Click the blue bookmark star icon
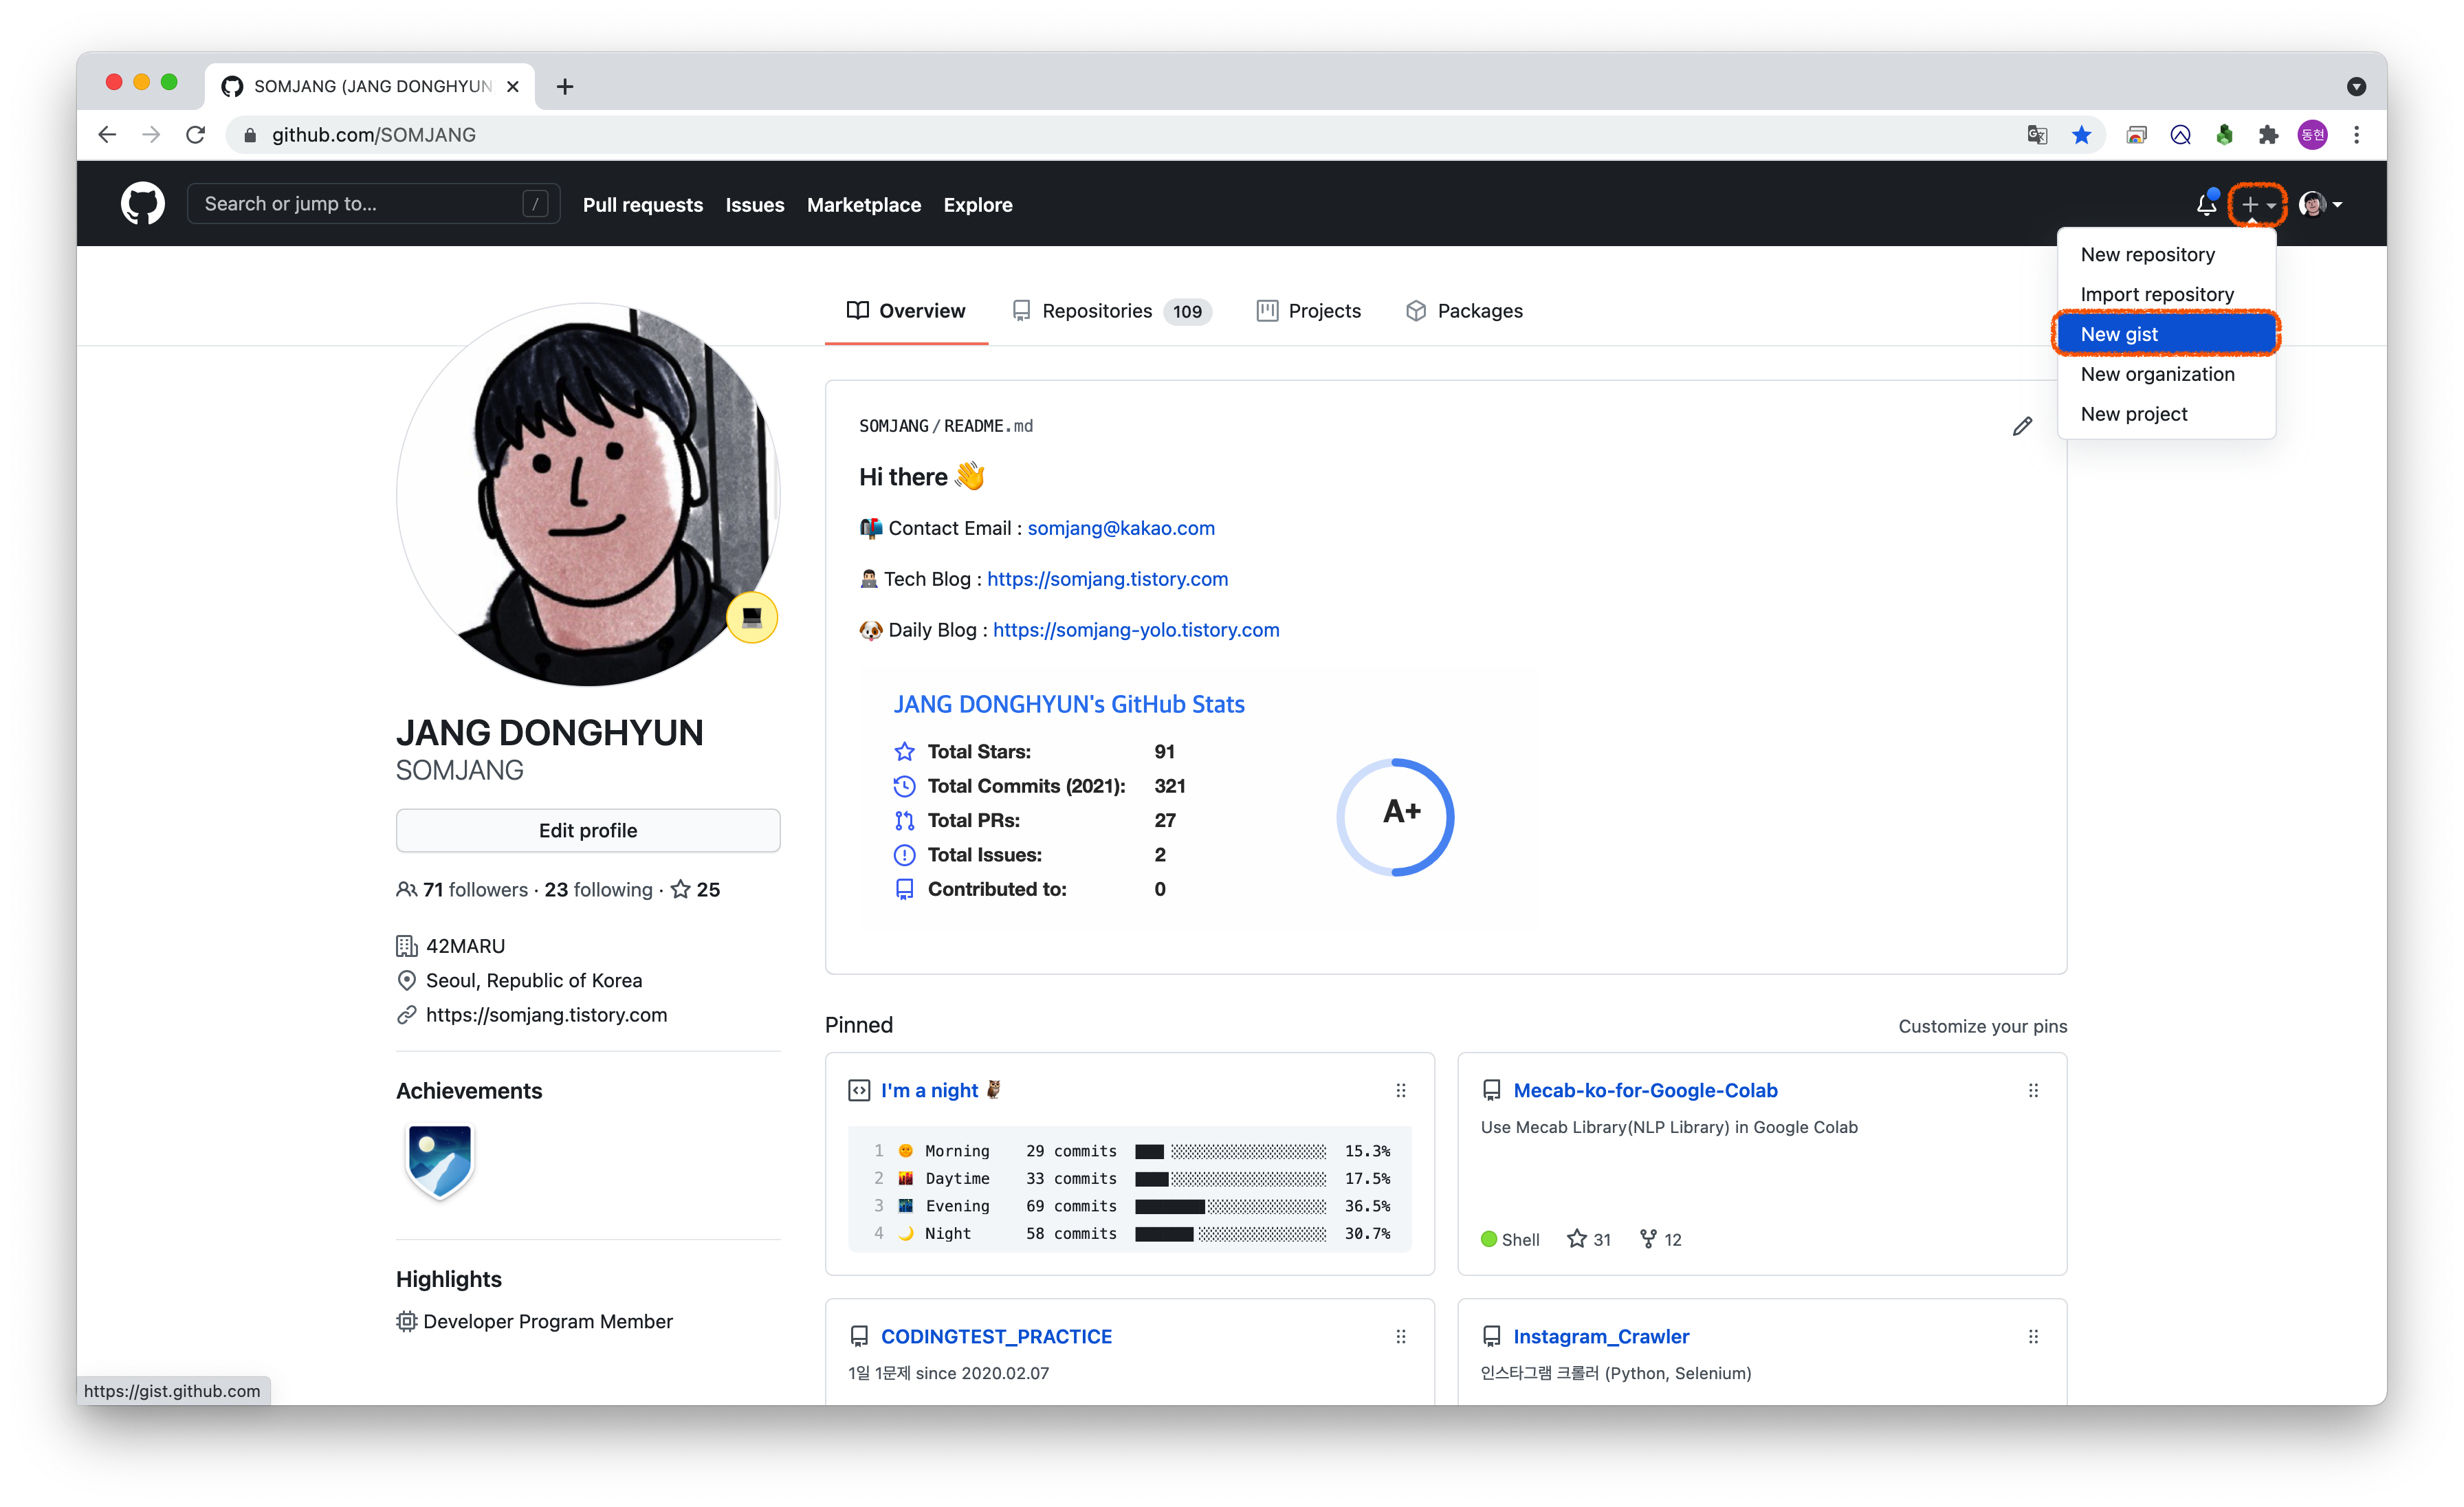2464x1507 pixels. pos(2081,135)
